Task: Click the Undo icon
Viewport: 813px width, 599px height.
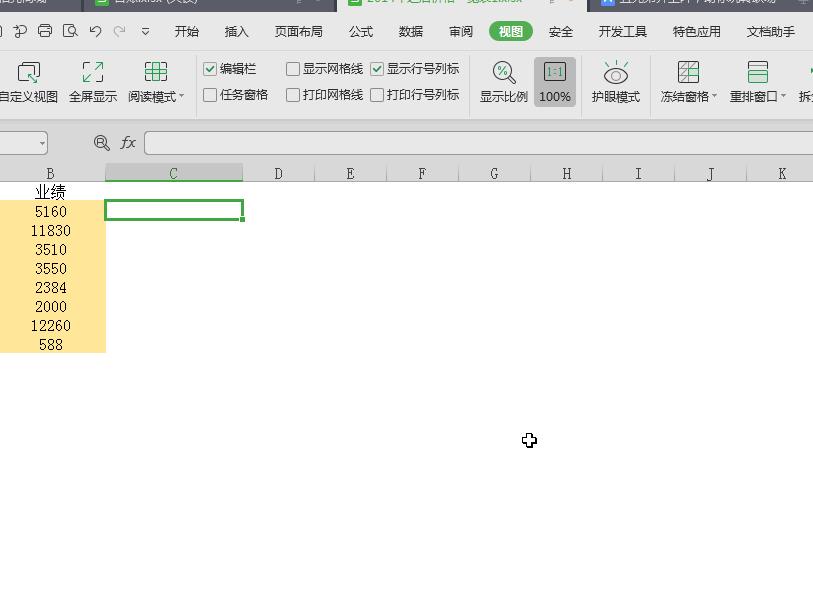Action: [95, 31]
